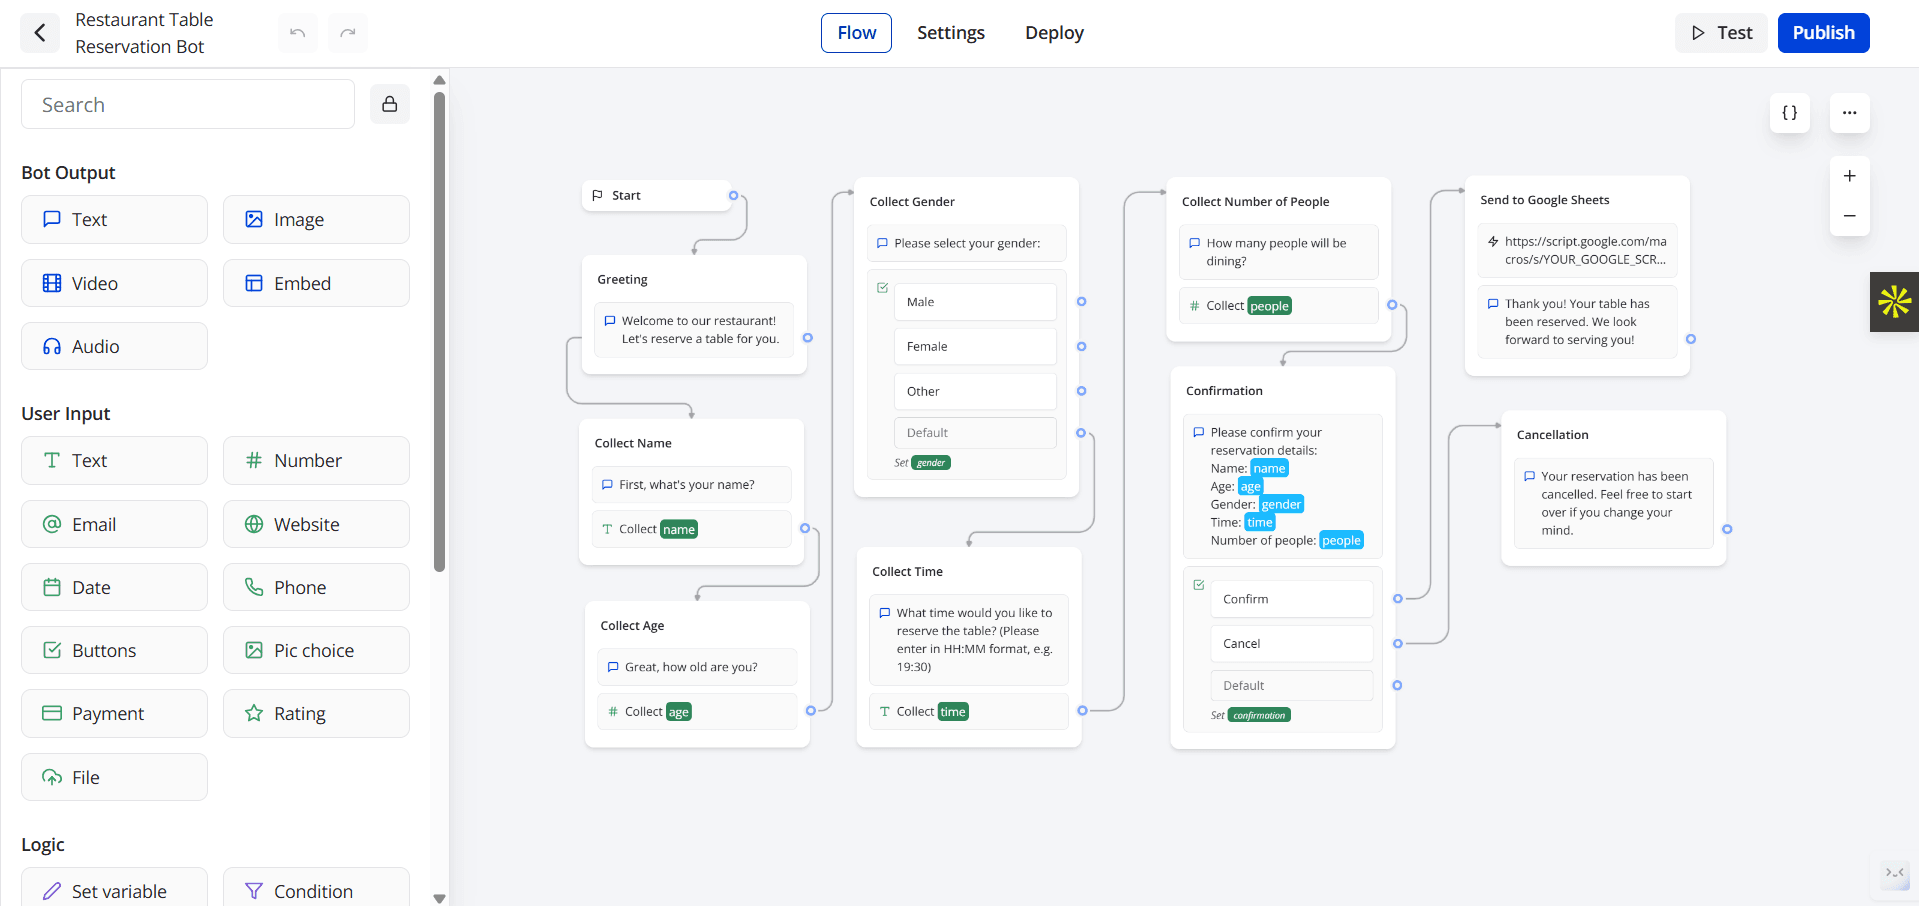The width and height of the screenshot is (1919, 906).
Task: Open the Deploy tab
Action: (1054, 33)
